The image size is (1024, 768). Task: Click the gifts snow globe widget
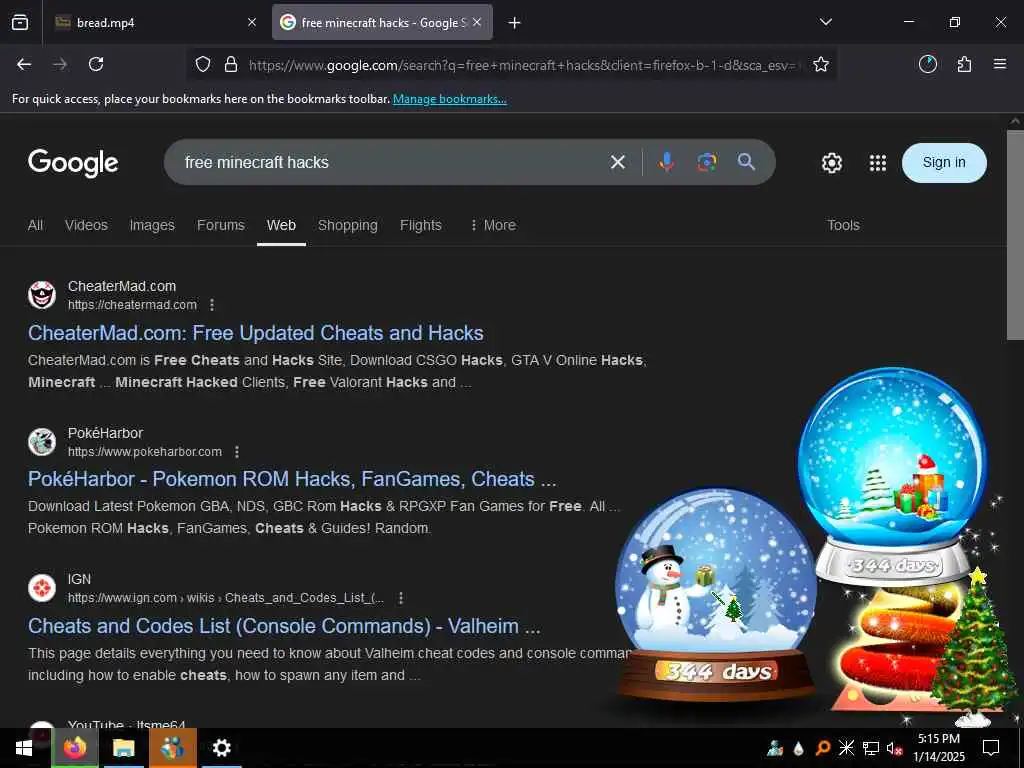click(893, 475)
